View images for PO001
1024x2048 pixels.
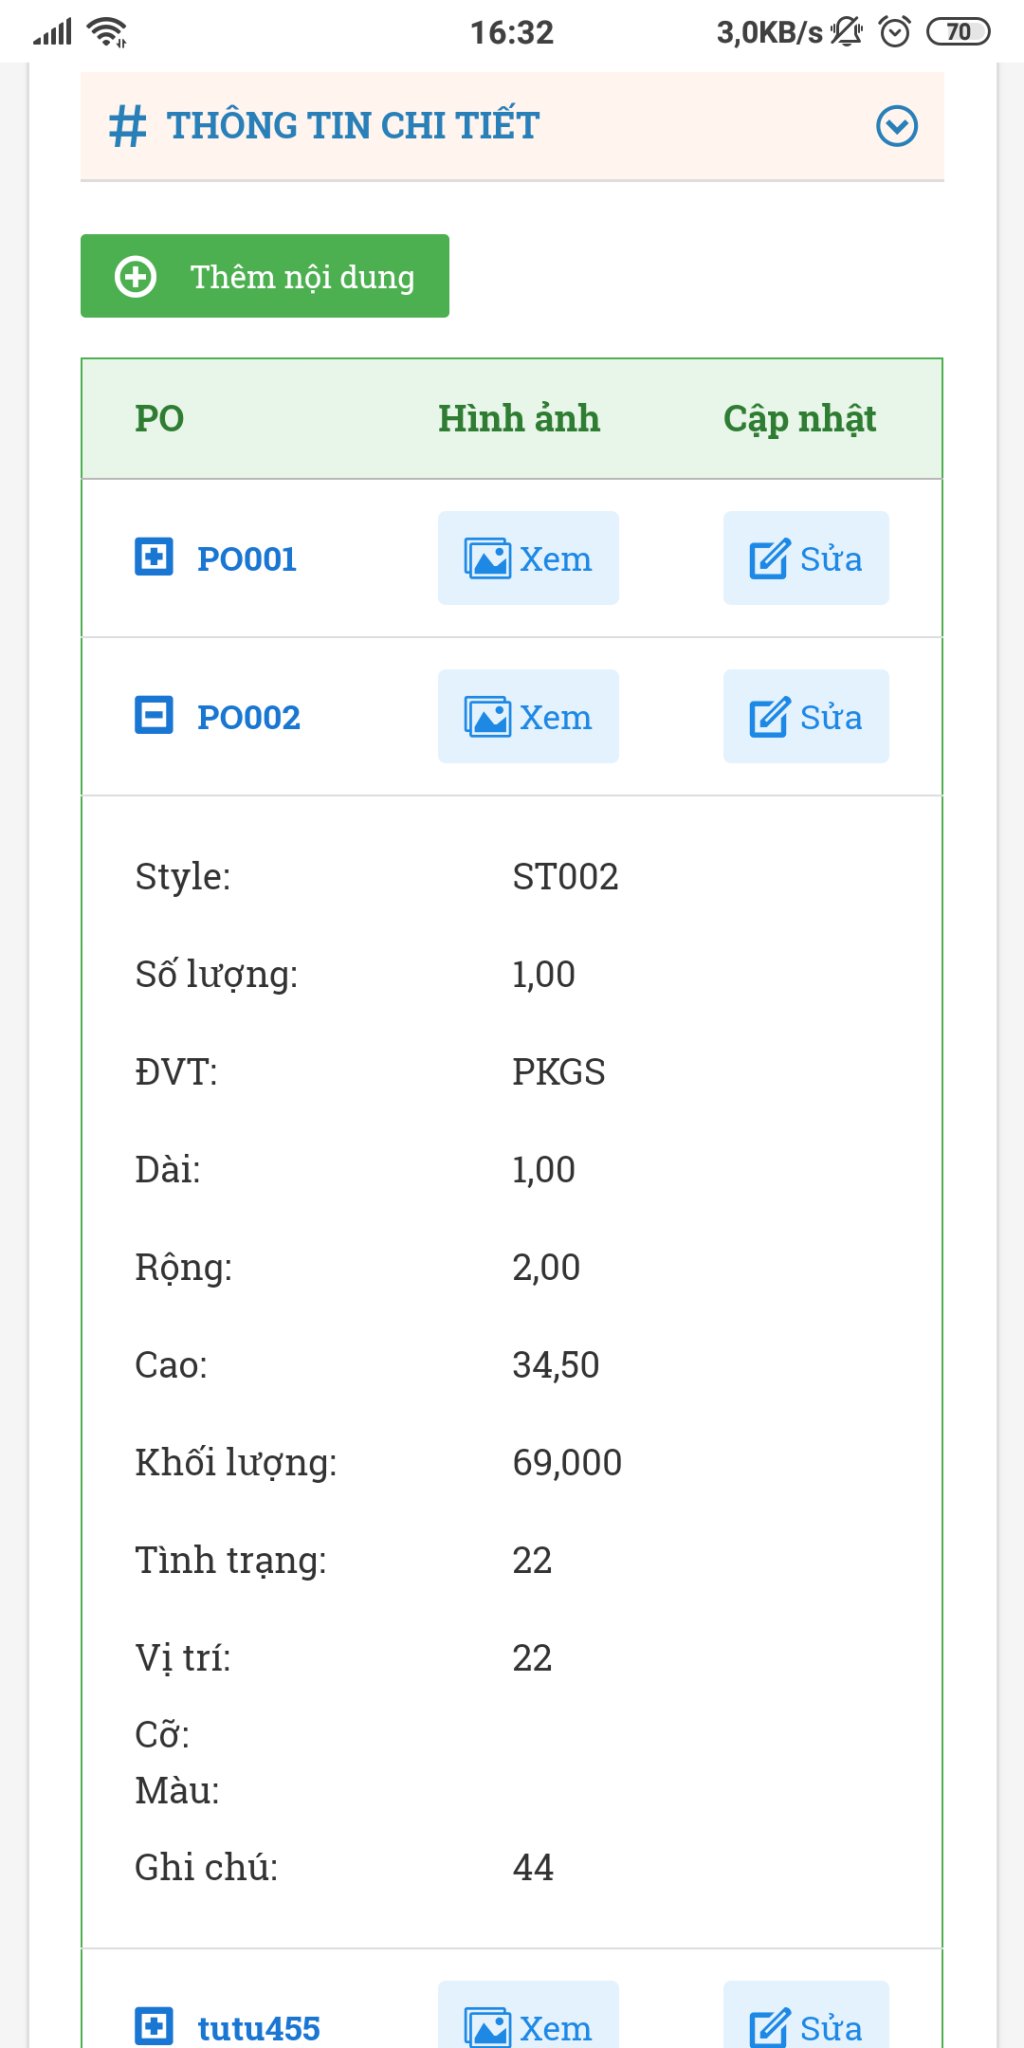click(x=528, y=558)
